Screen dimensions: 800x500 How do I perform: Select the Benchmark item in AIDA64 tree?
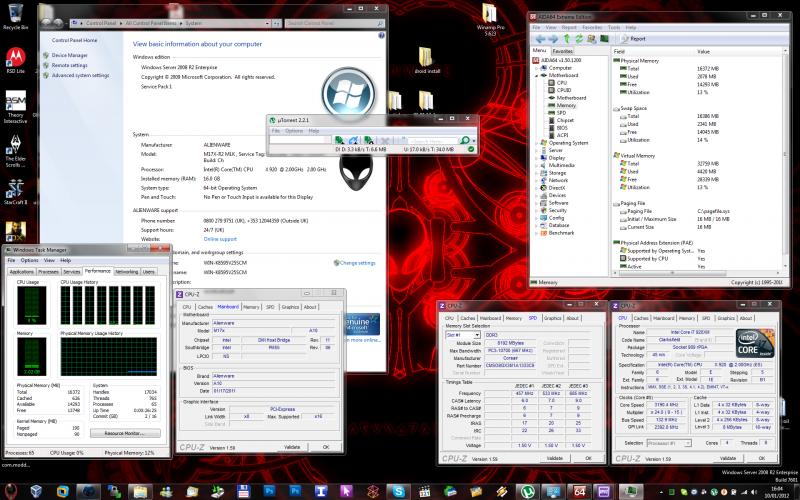561,233
